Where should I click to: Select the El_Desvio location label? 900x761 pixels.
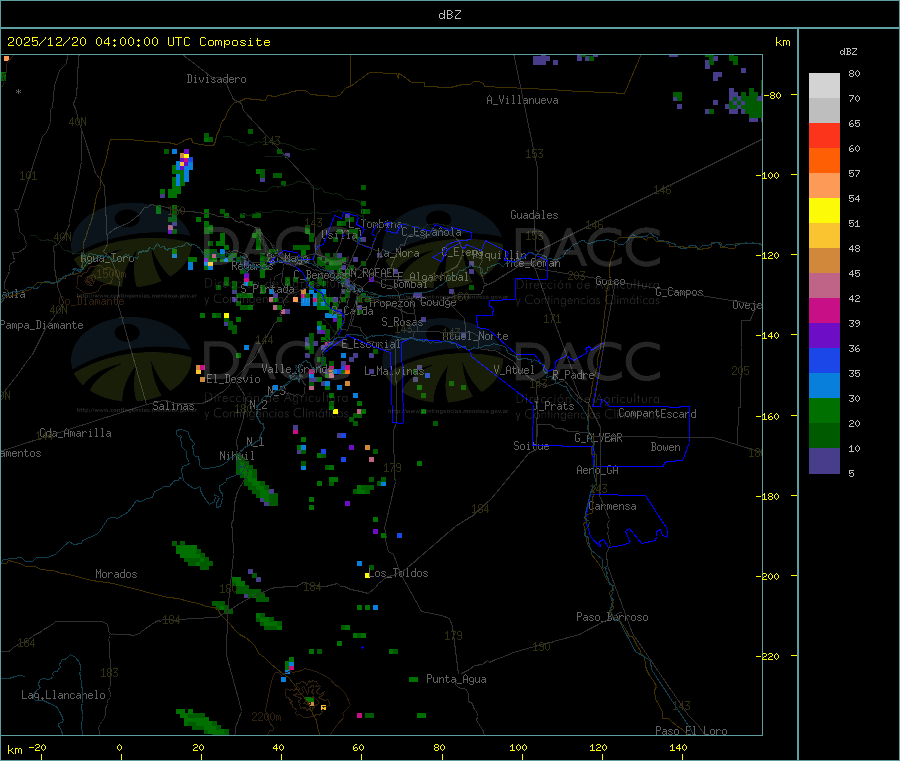click(x=233, y=379)
